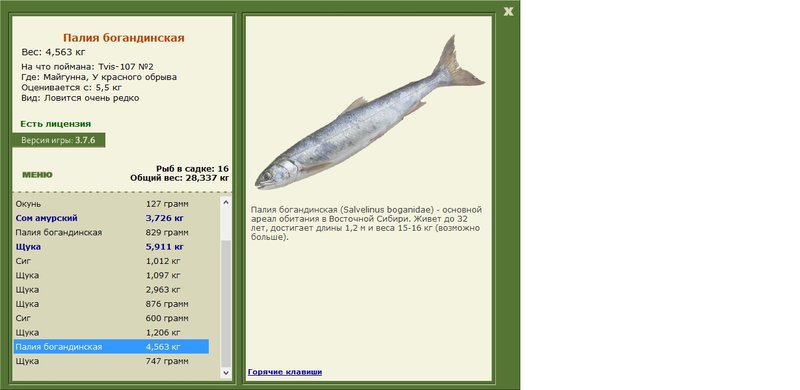Click the Рыб в садке: 16 text
This screenshot has height=390, width=800.
[x=192, y=168]
